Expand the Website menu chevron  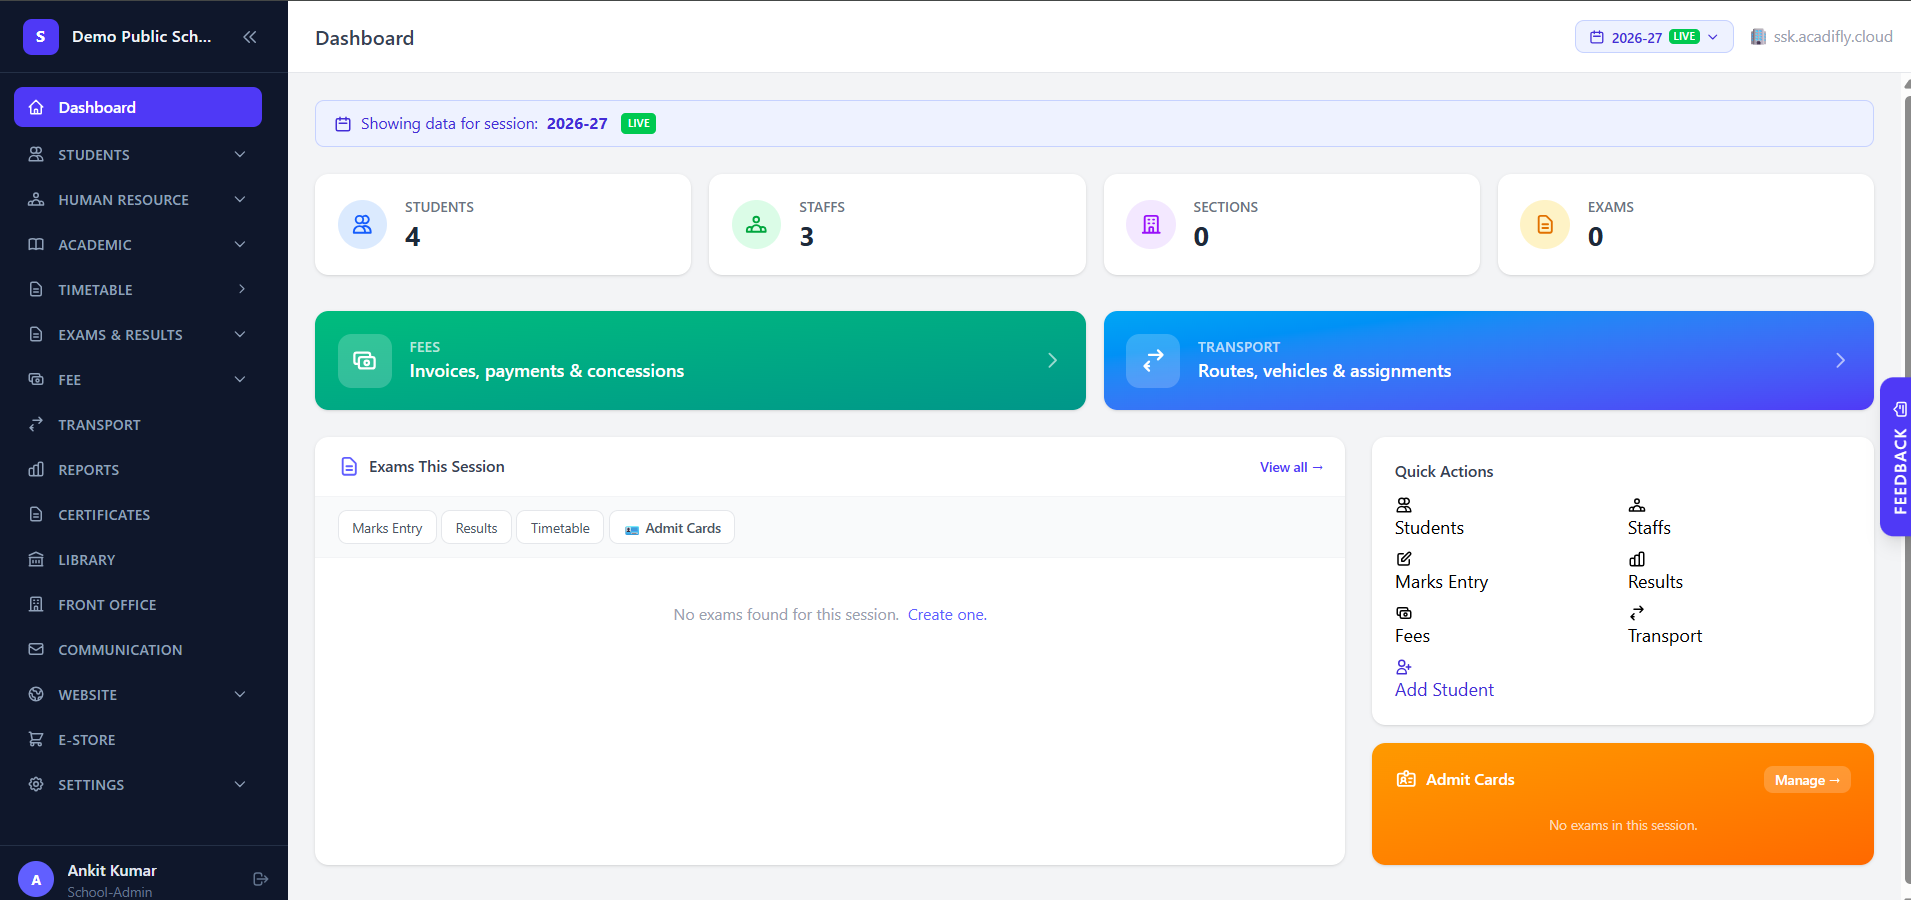[240, 694]
